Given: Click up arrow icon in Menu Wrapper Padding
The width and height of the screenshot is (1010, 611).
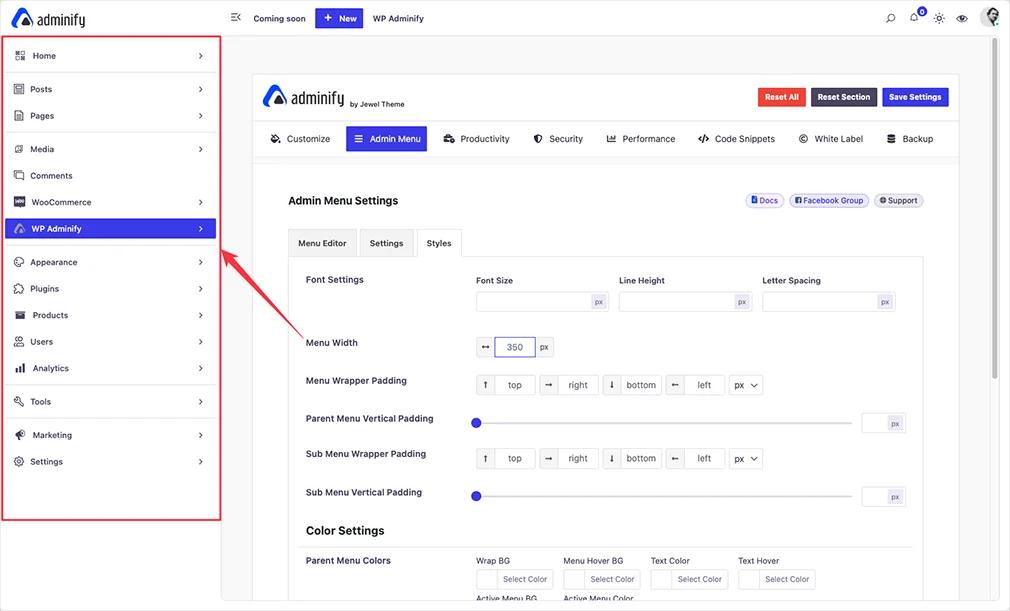Looking at the screenshot, I should (x=485, y=385).
